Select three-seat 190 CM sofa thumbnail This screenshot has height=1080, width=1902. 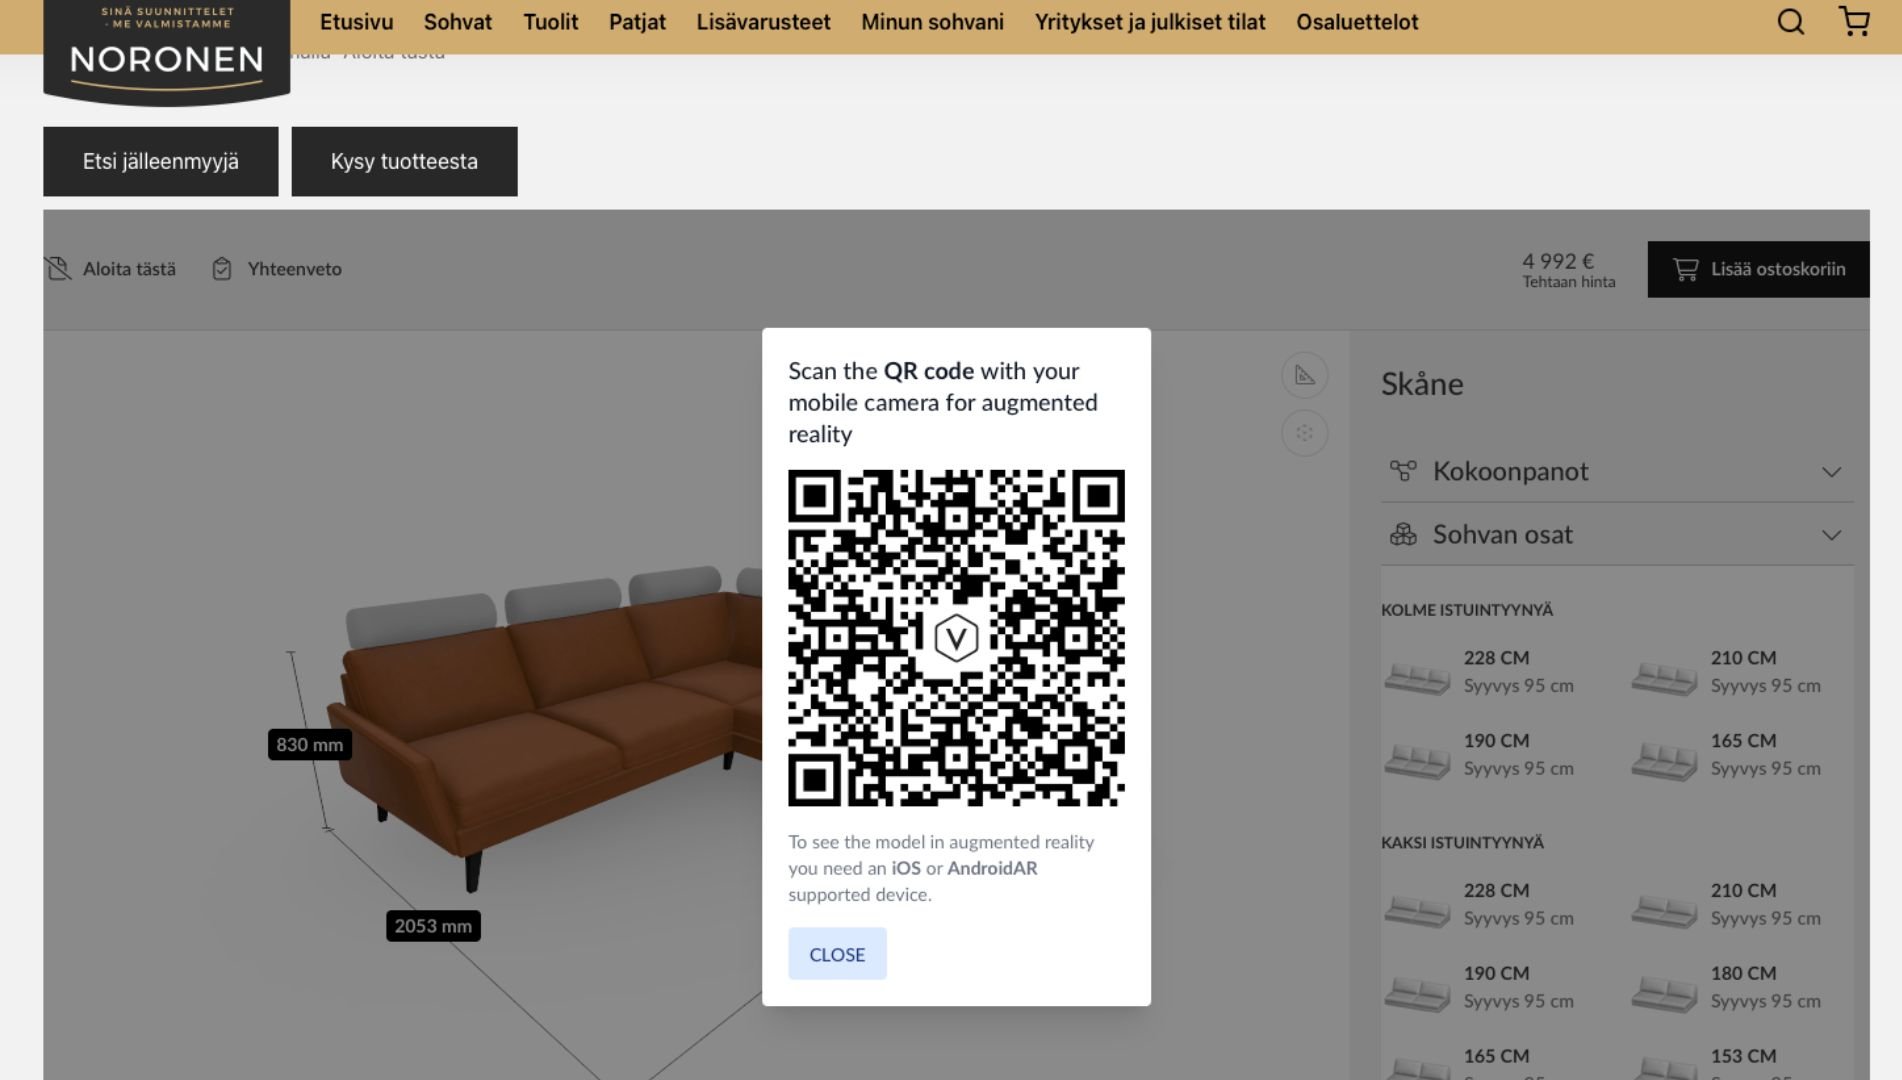coord(1417,762)
